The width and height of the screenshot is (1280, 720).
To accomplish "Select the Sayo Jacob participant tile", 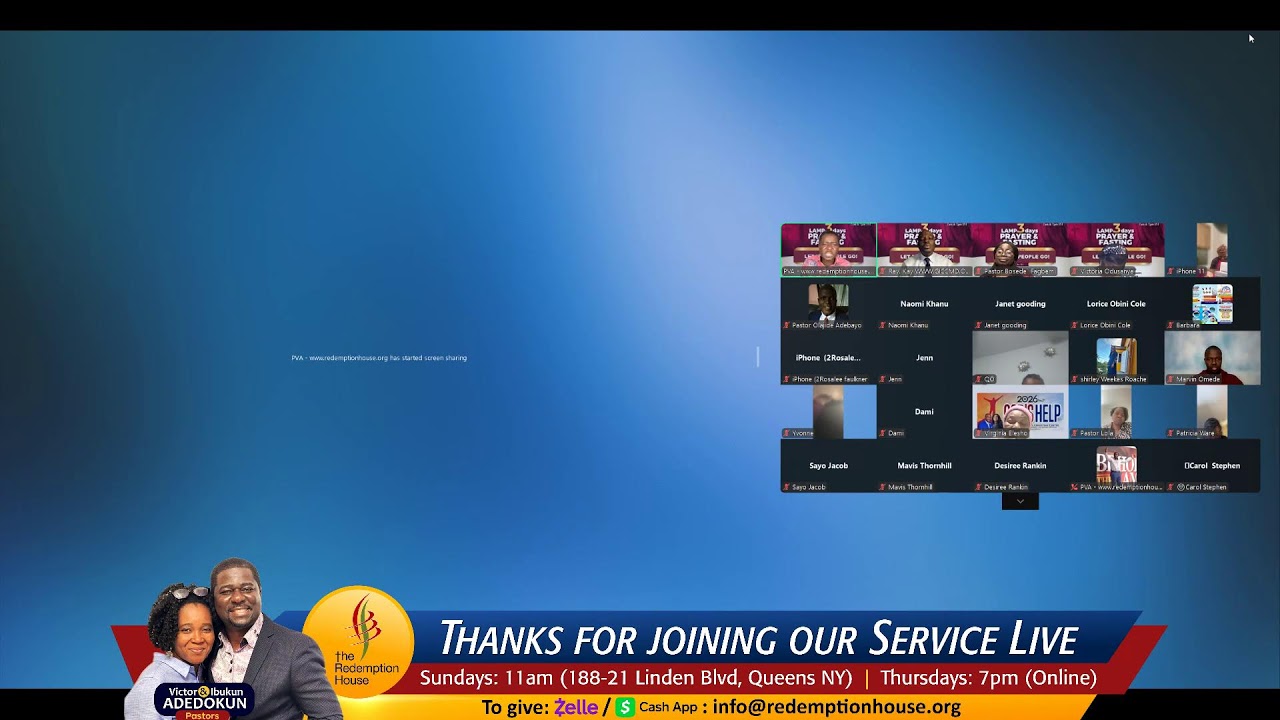I will coord(828,466).
